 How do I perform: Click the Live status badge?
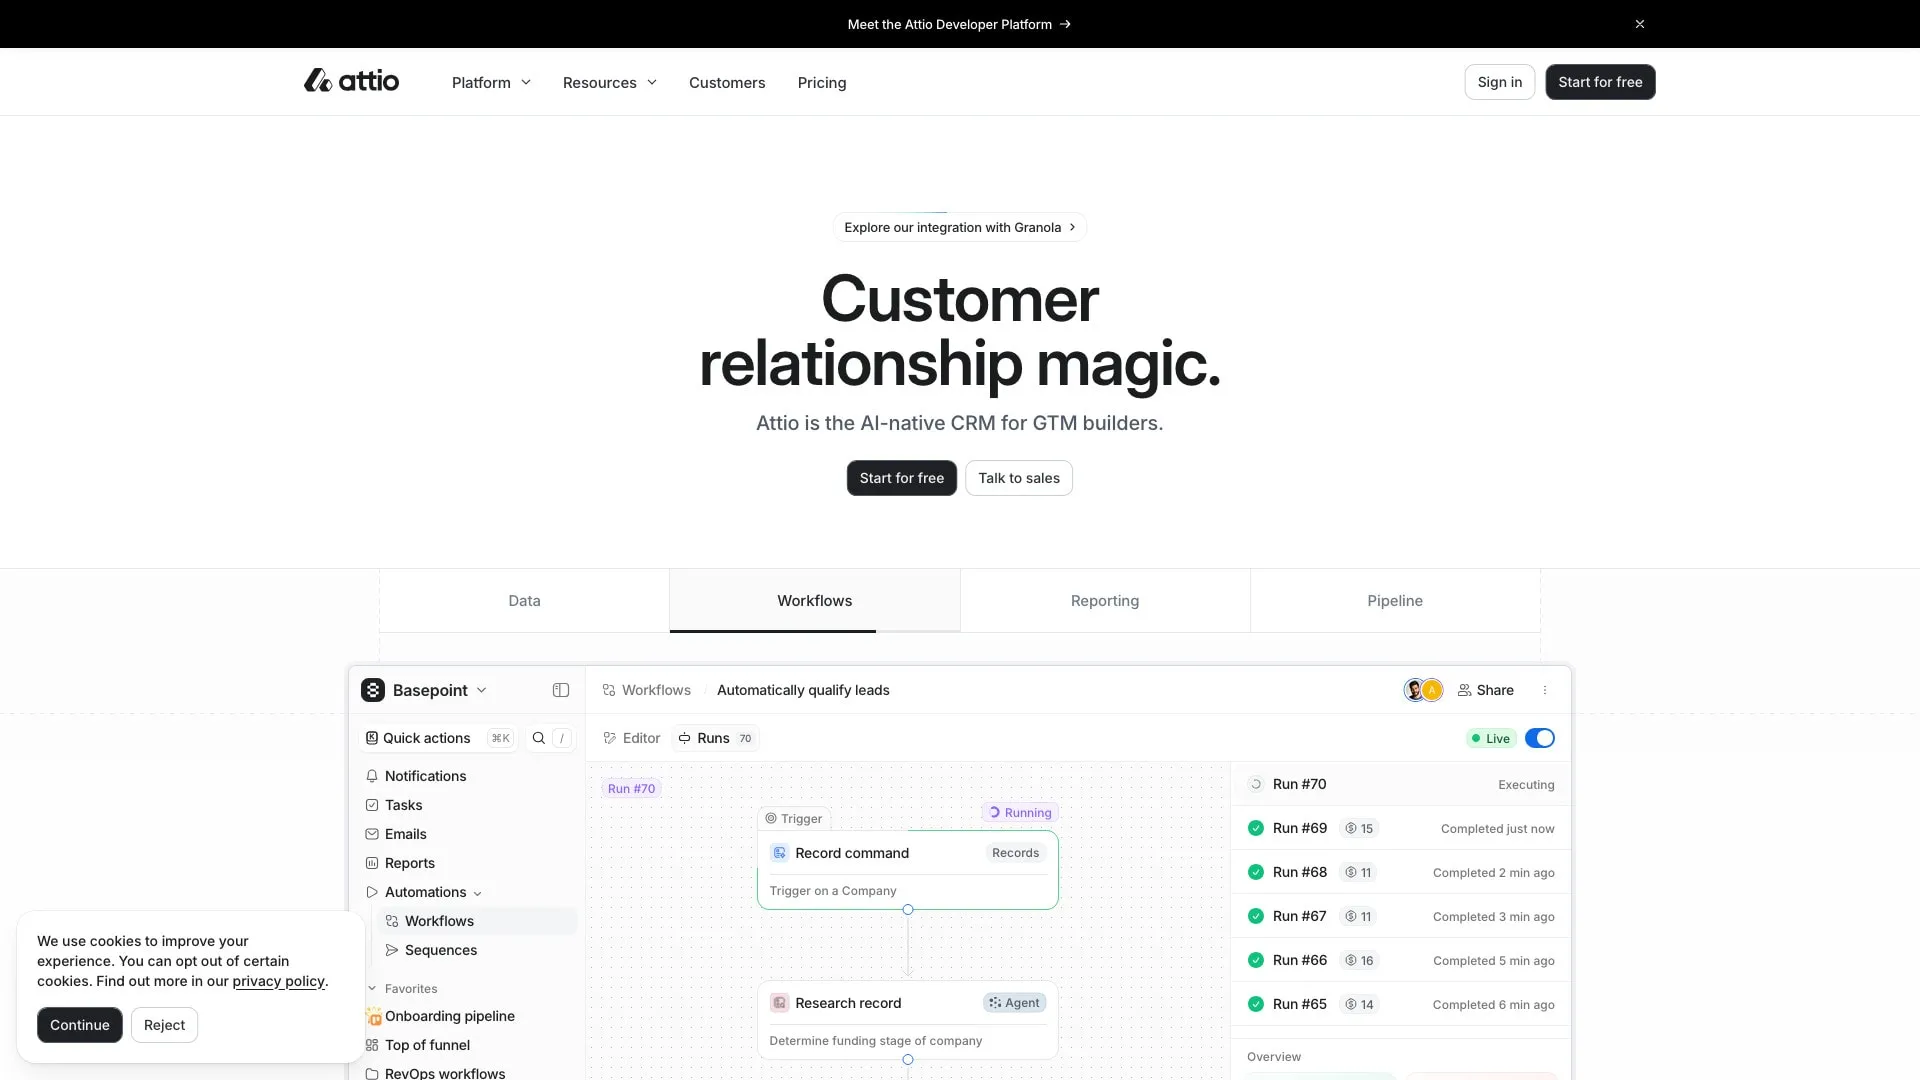coord(1491,739)
